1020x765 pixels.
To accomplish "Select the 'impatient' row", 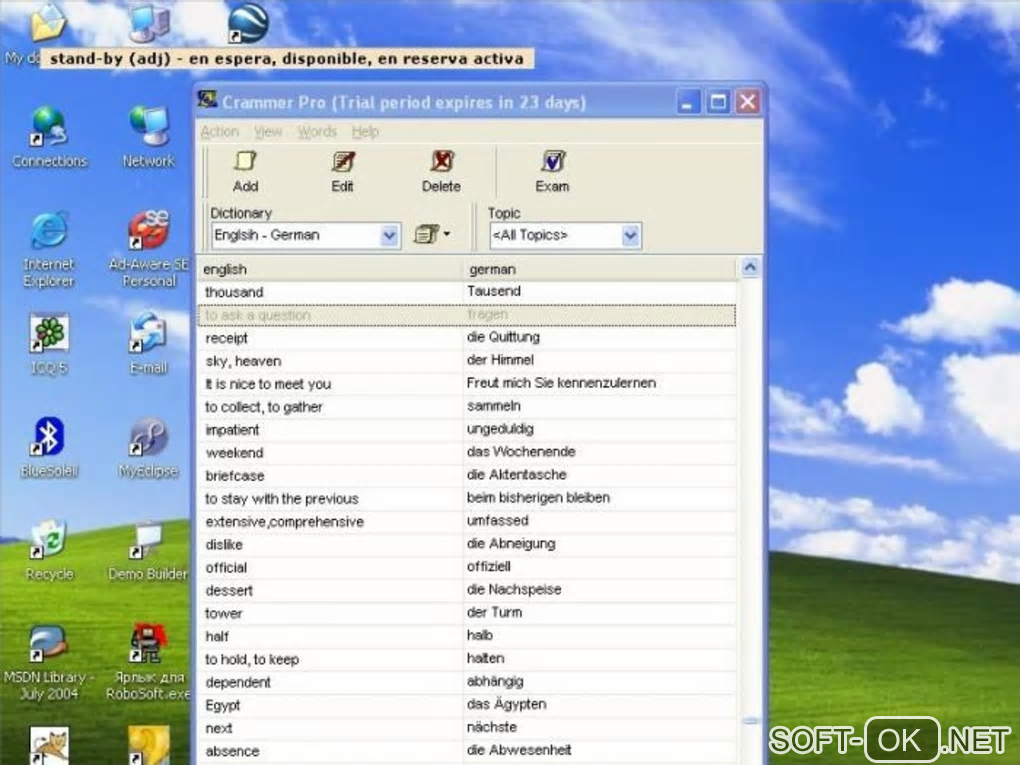I will point(467,429).
